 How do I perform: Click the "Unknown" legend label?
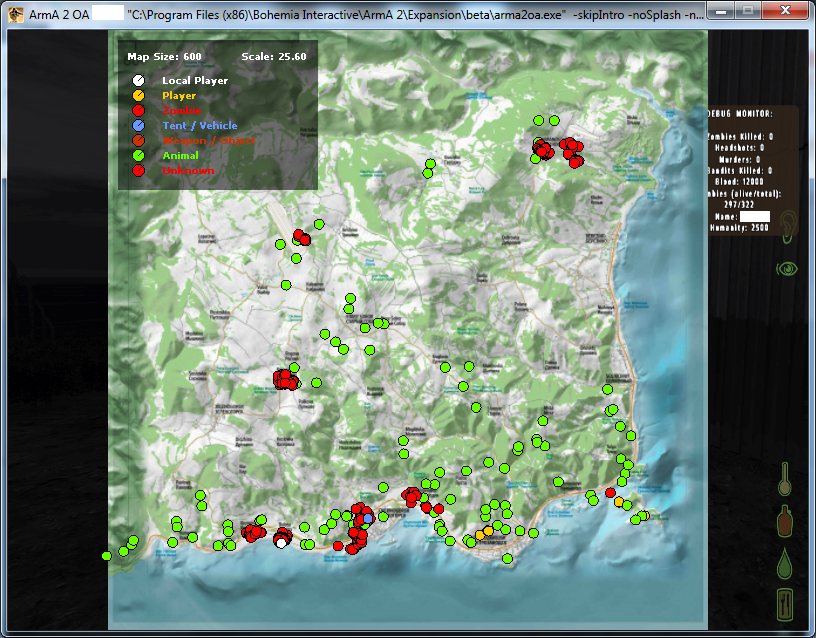coord(188,171)
